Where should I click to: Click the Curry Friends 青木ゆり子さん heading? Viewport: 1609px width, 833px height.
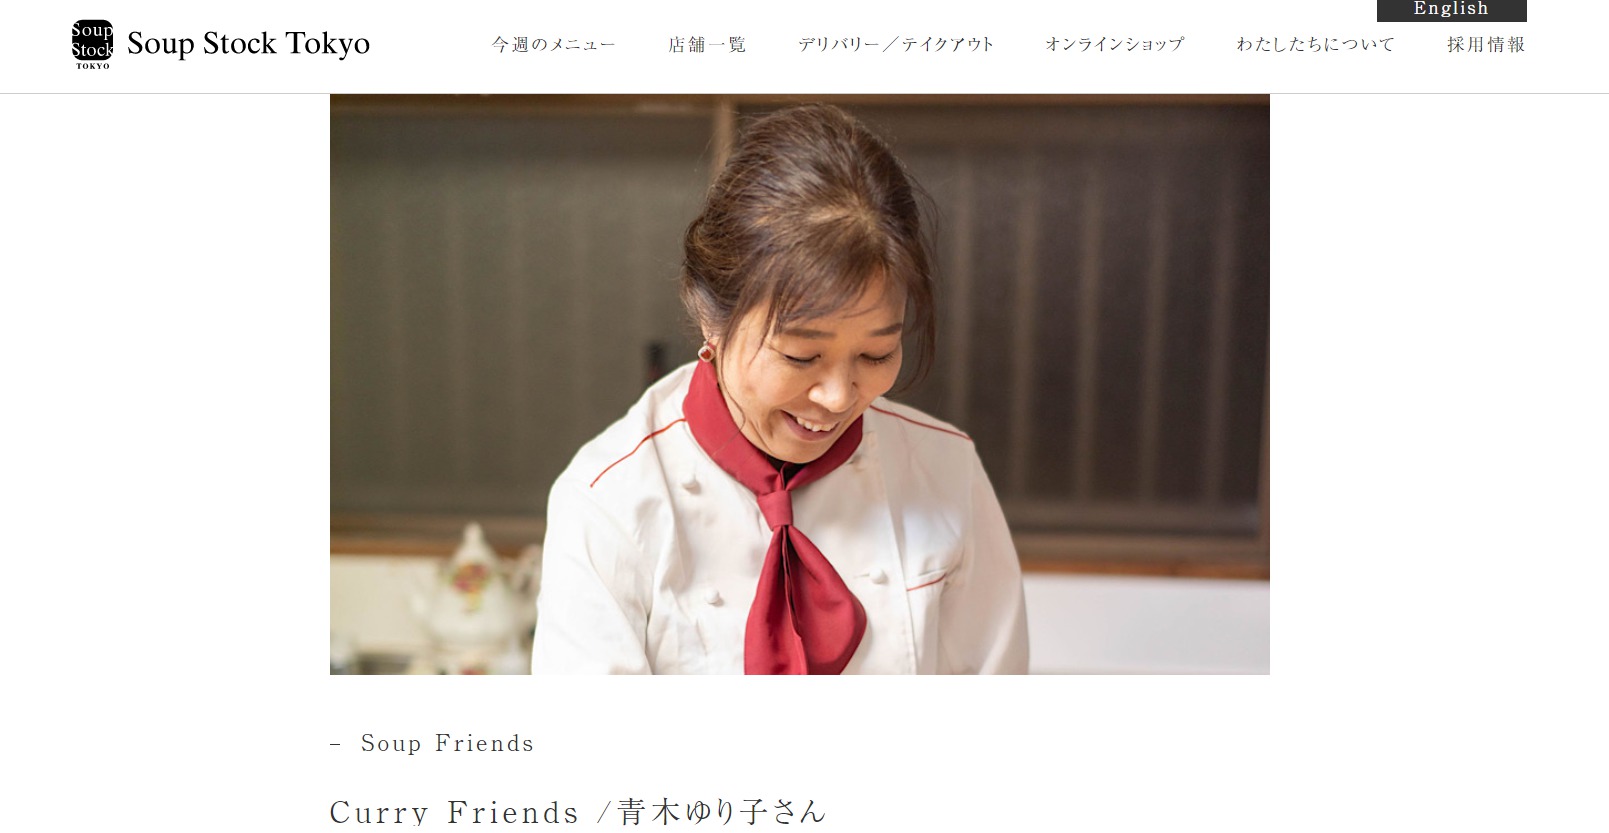tap(578, 811)
